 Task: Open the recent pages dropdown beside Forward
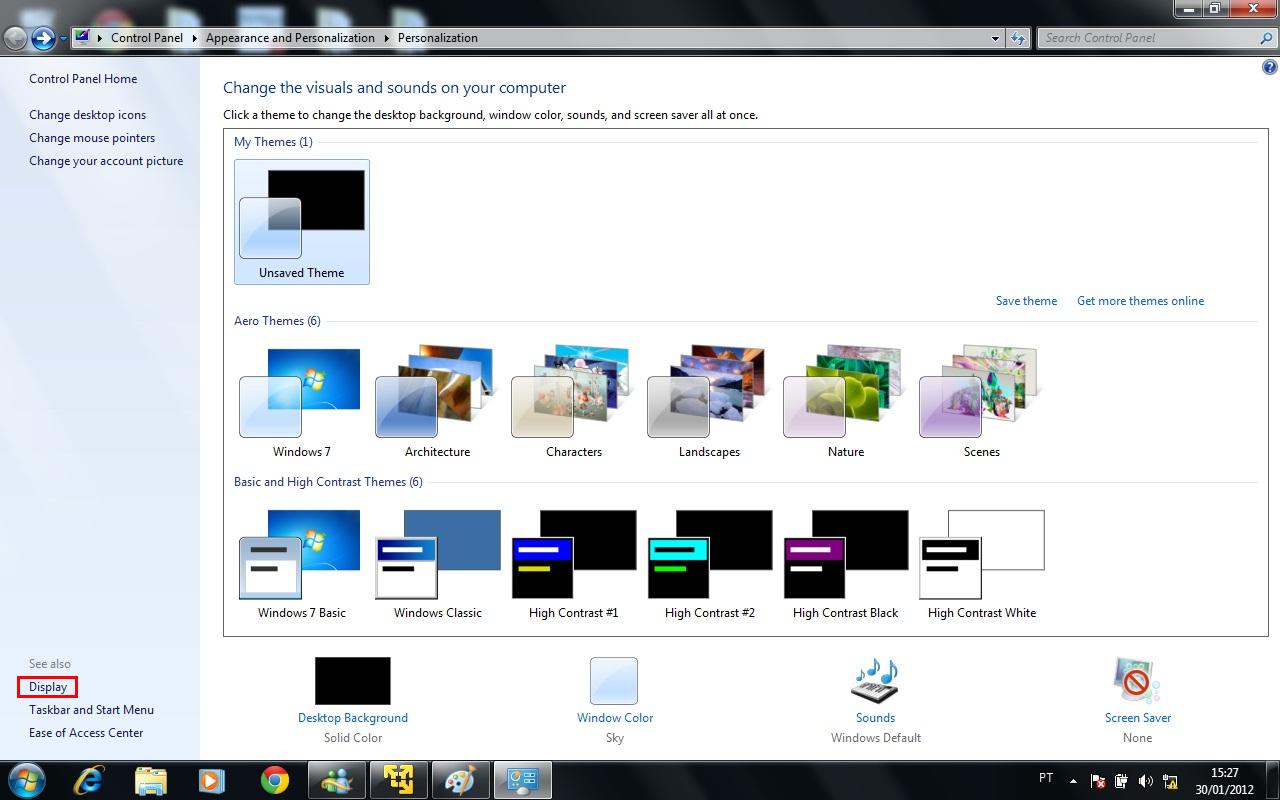tap(63, 38)
